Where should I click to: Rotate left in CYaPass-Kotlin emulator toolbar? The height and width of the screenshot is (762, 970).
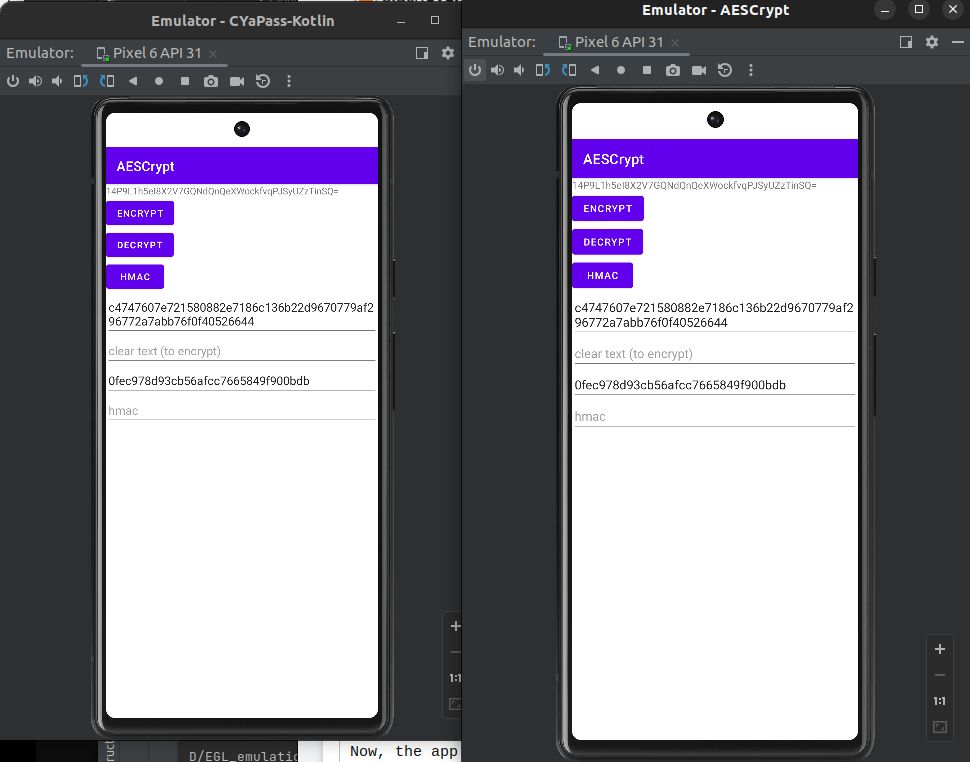click(81, 81)
